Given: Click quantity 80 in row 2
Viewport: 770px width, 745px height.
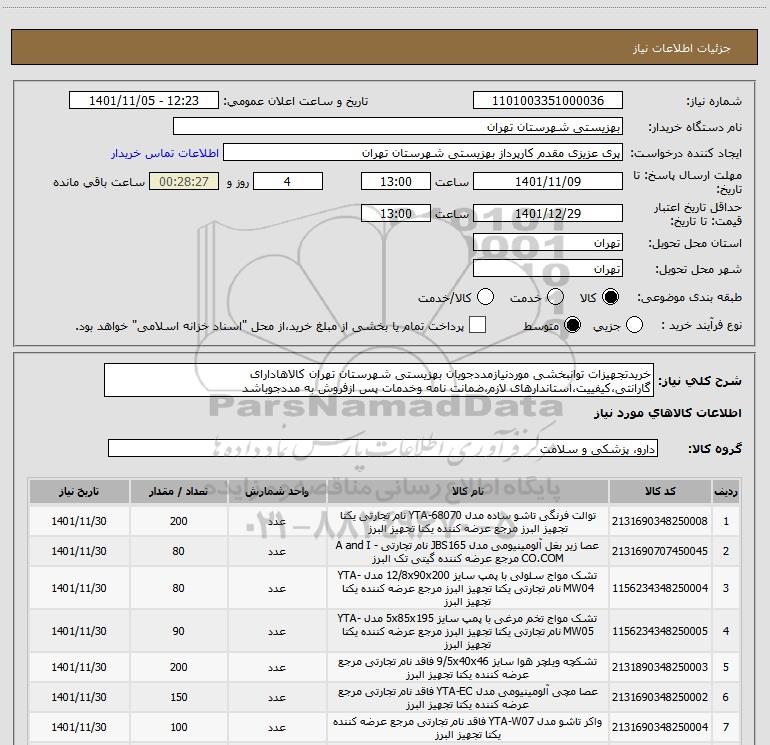Looking at the screenshot, I should 178,552.
